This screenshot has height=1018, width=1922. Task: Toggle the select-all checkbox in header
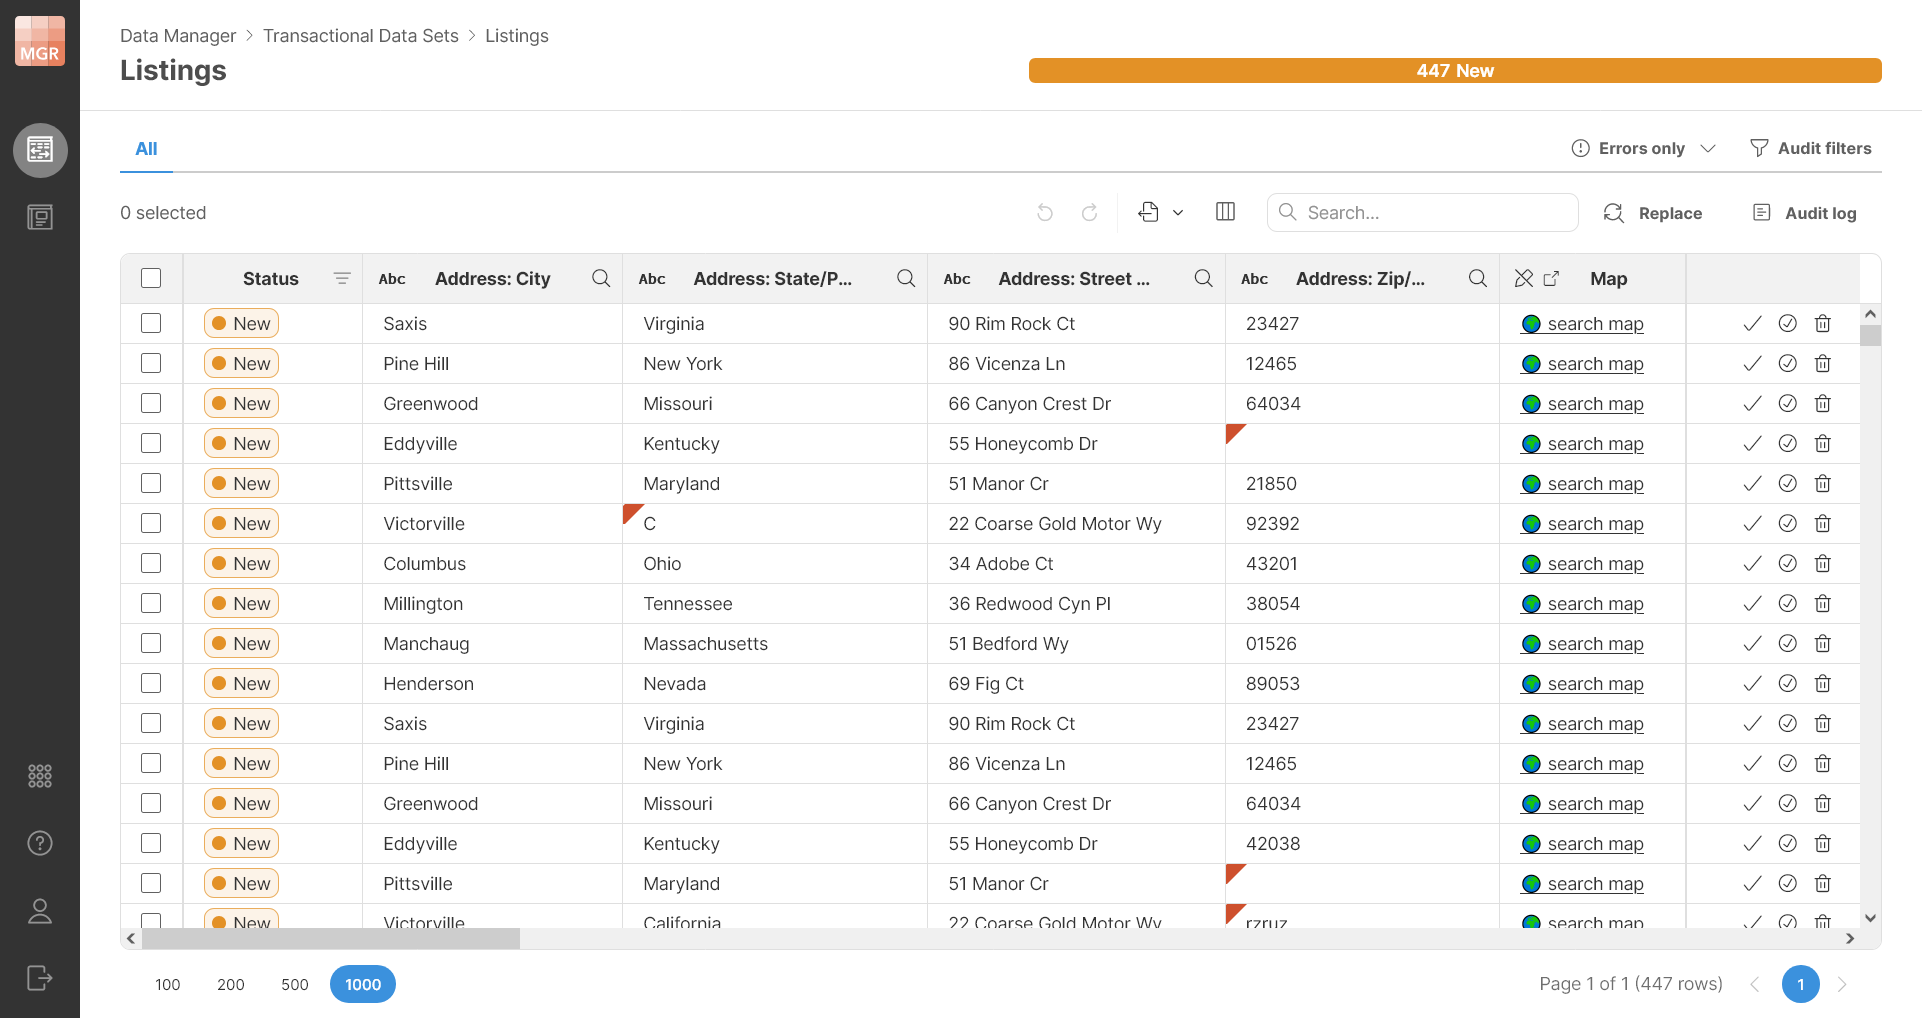point(151,278)
